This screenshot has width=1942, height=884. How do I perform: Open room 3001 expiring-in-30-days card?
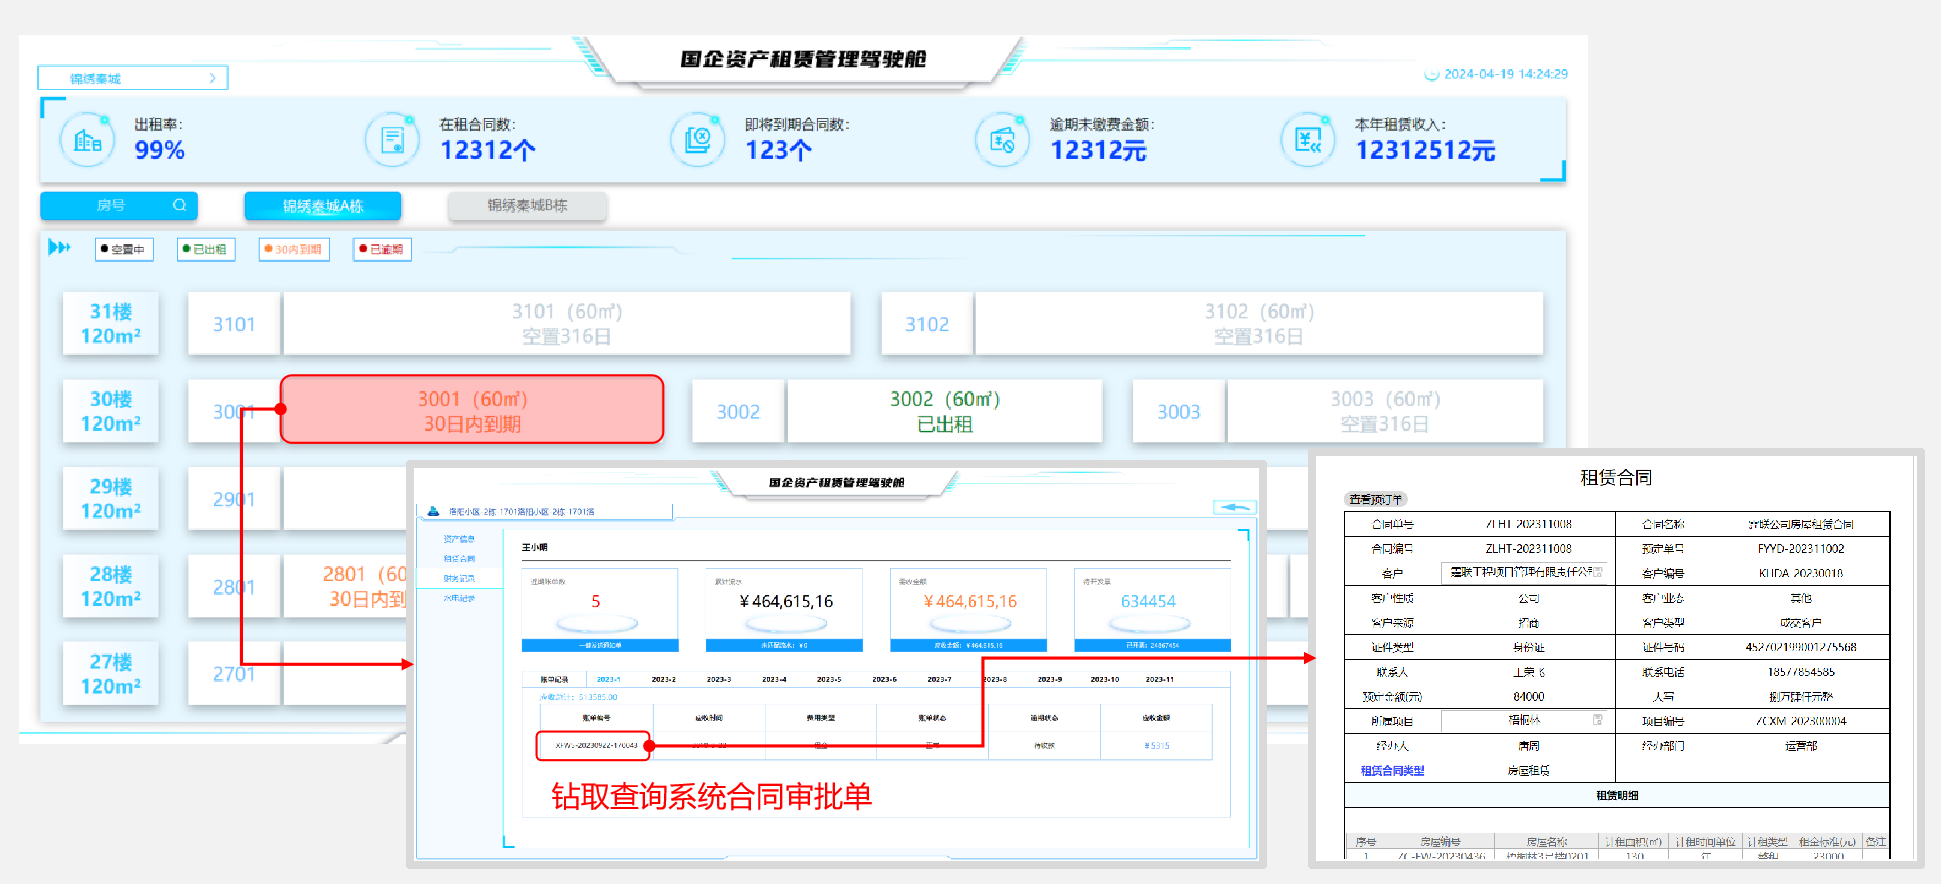pyautogui.click(x=472, y=409)
